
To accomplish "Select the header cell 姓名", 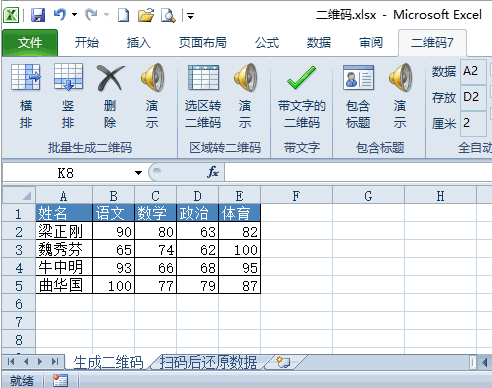I will point(64,213).
